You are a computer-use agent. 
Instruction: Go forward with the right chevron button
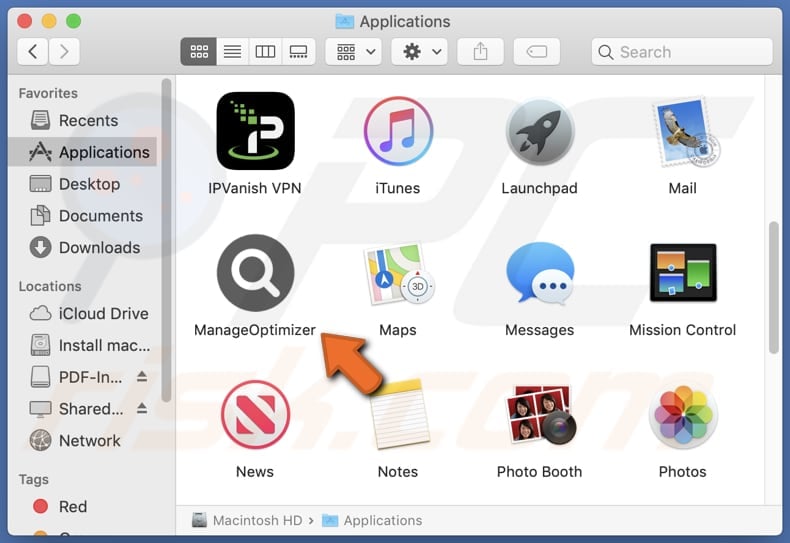coord(64,51)
